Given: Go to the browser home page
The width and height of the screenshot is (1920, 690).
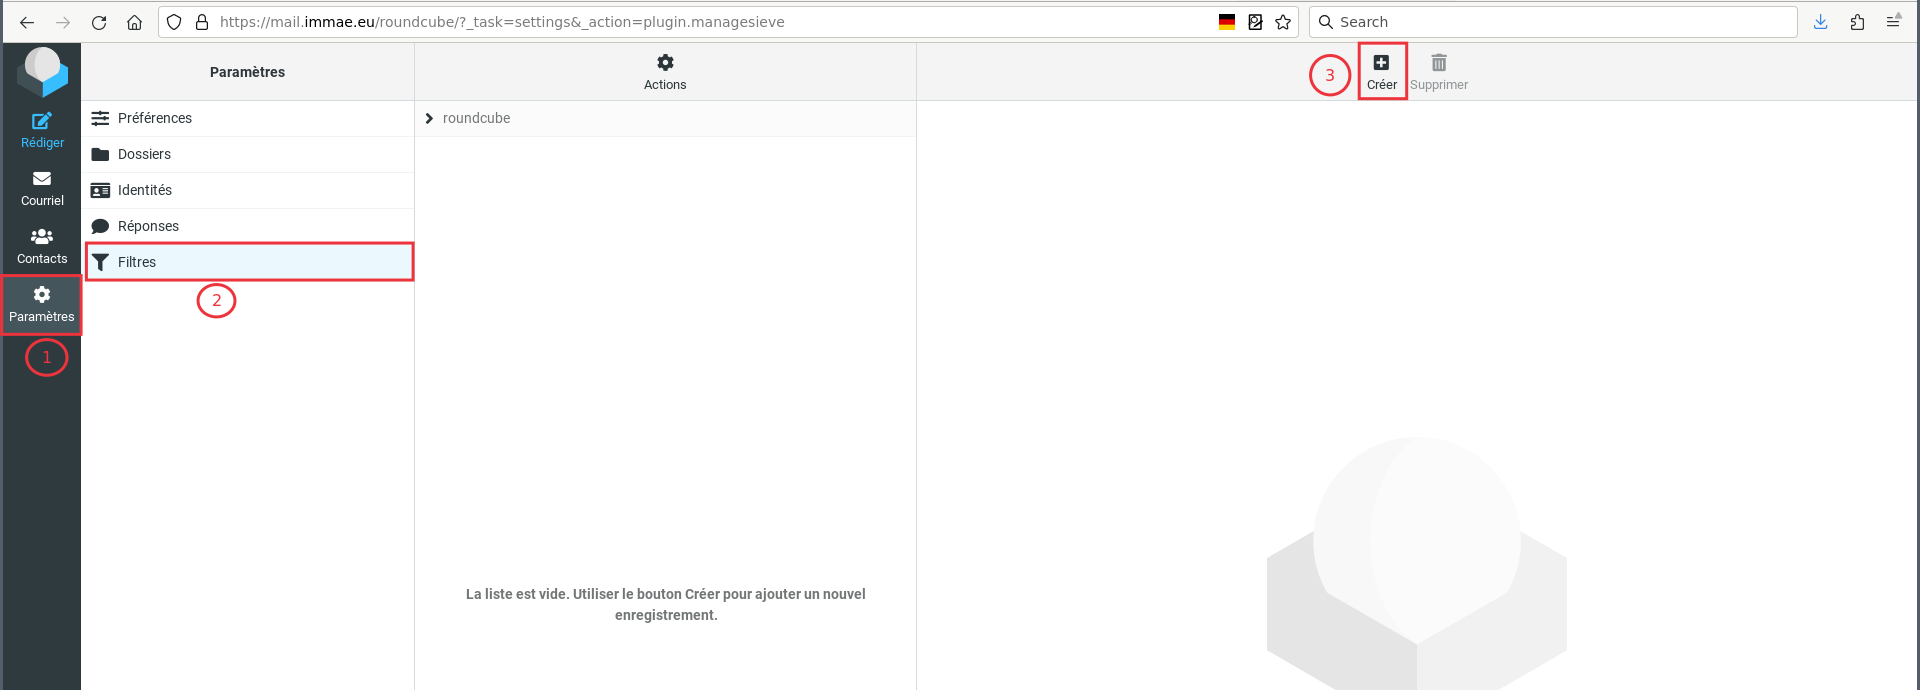Looking at the screenshot, I should (134, 22).
